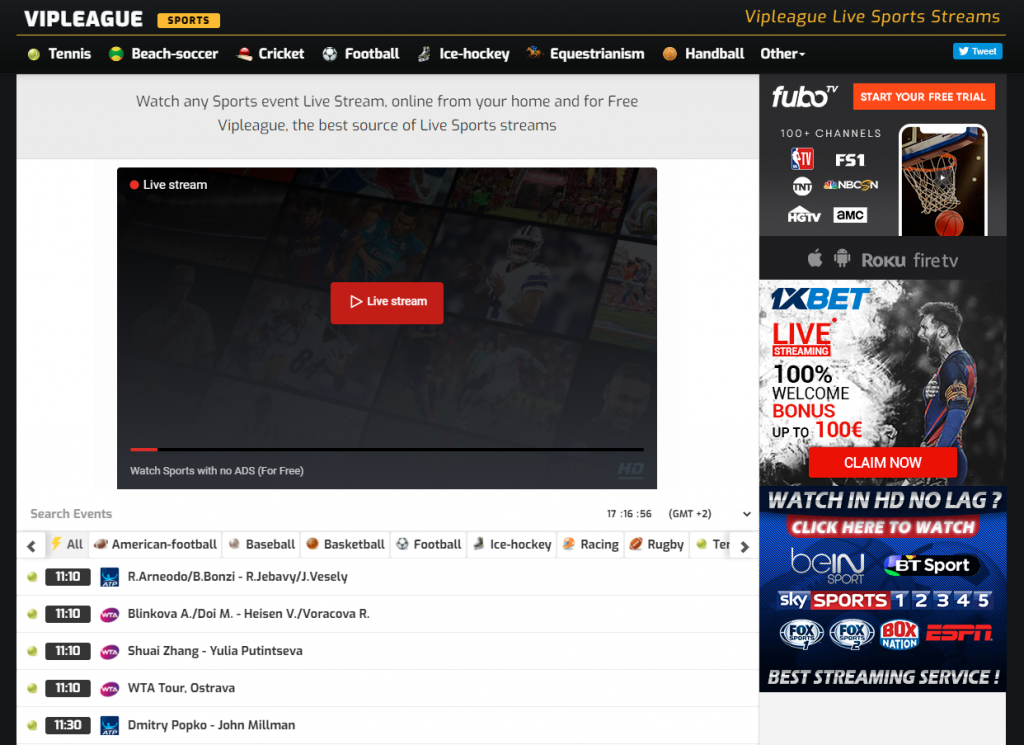Select the Ice-hockey tab in events filter

[513, 545]
